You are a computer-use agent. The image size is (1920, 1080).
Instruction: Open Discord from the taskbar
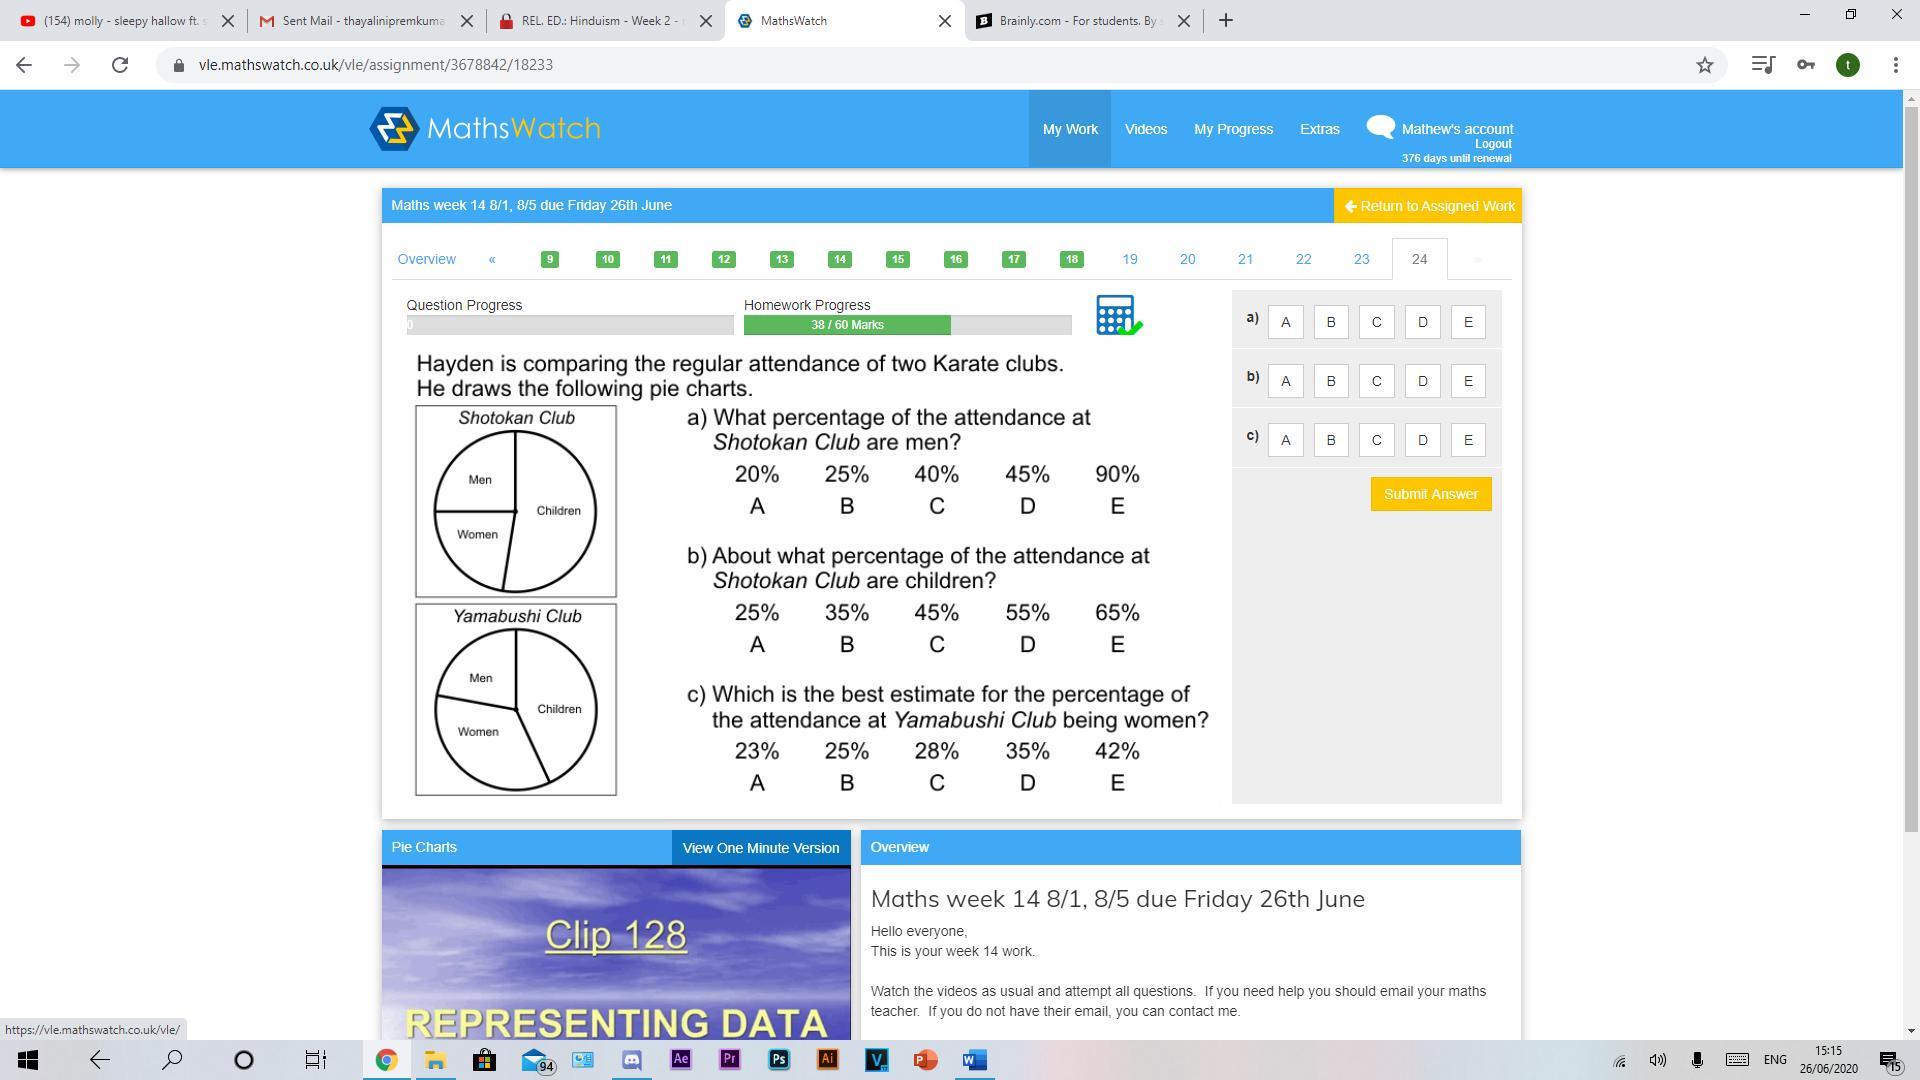(632, 1060)
